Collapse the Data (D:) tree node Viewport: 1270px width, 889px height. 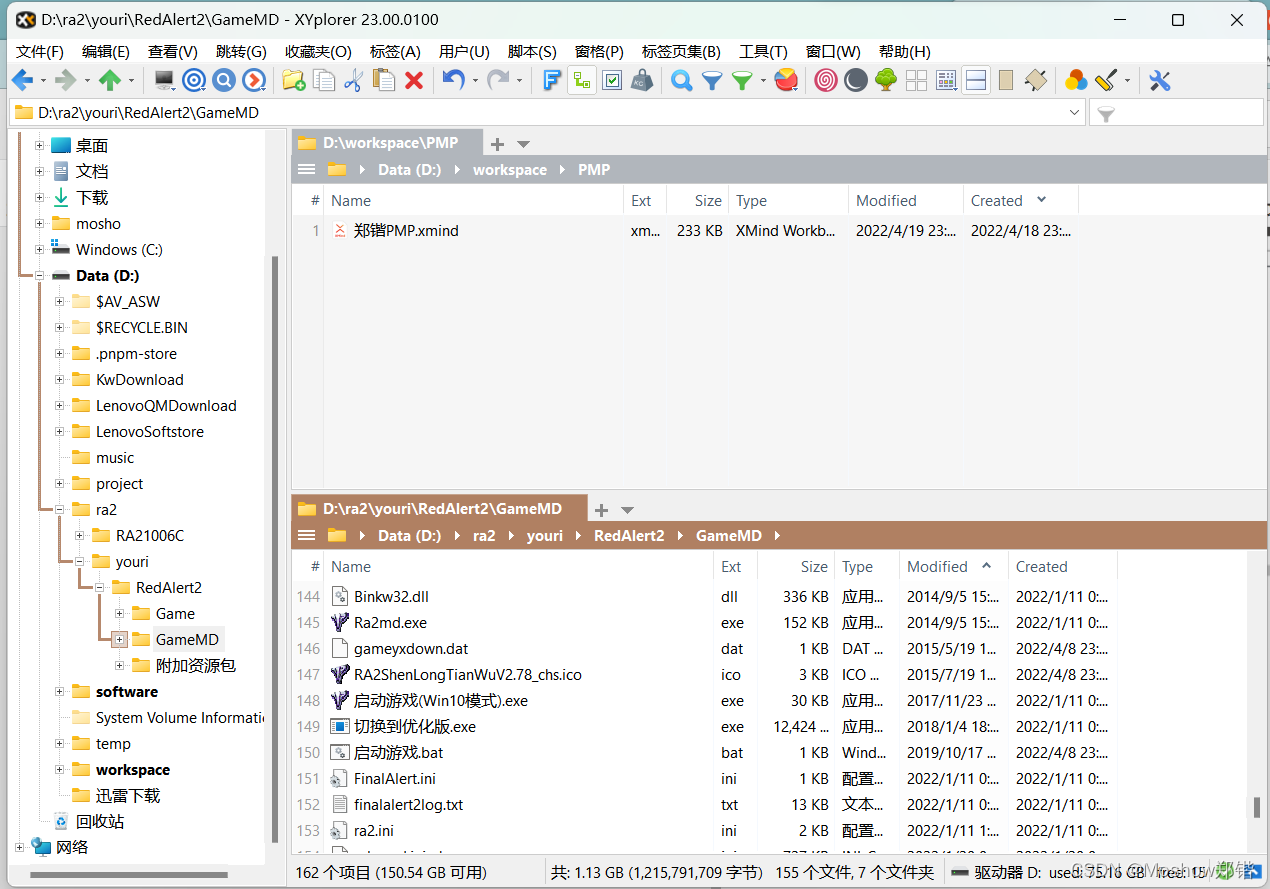click(x=39, y=275)
